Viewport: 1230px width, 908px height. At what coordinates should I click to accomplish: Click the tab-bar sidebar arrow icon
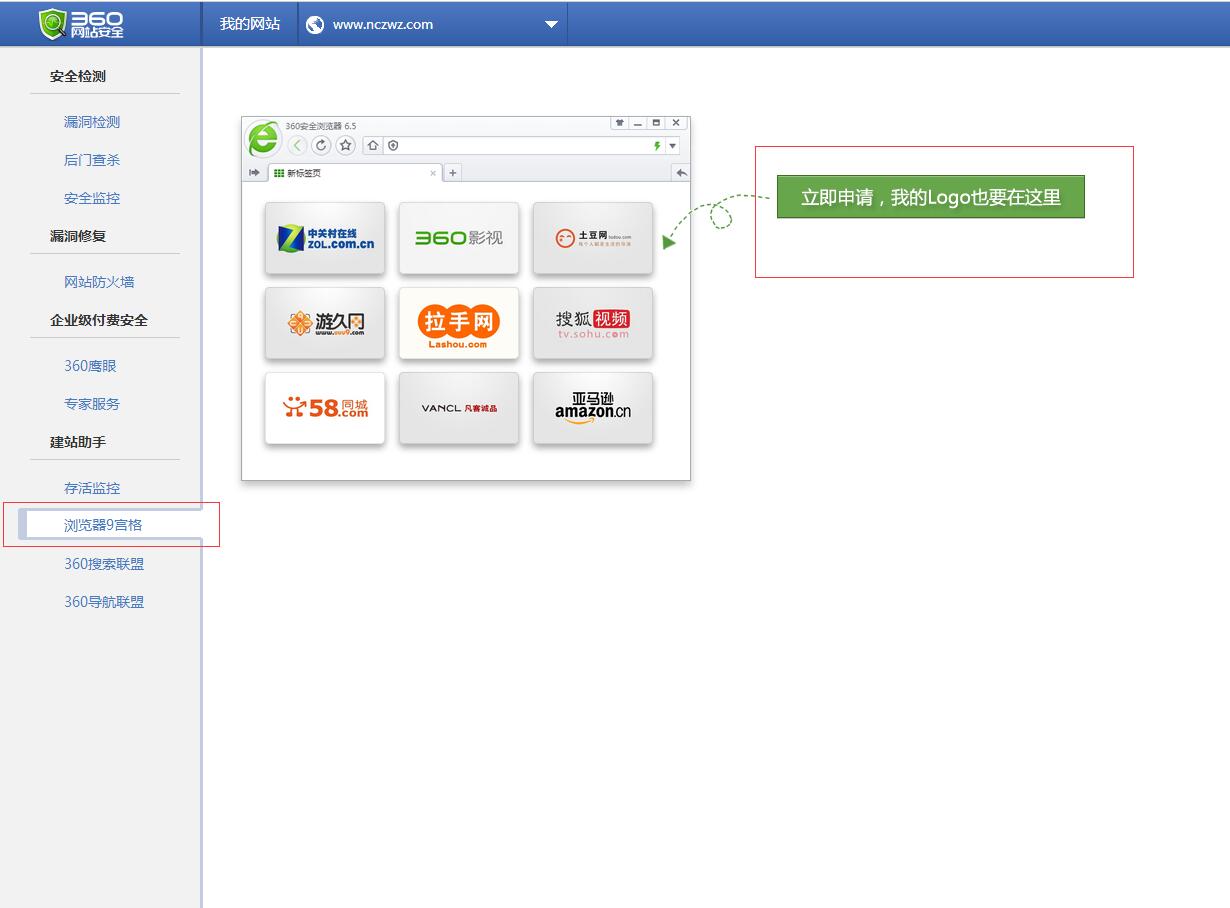pyautogui.click(x=254, y=173)
